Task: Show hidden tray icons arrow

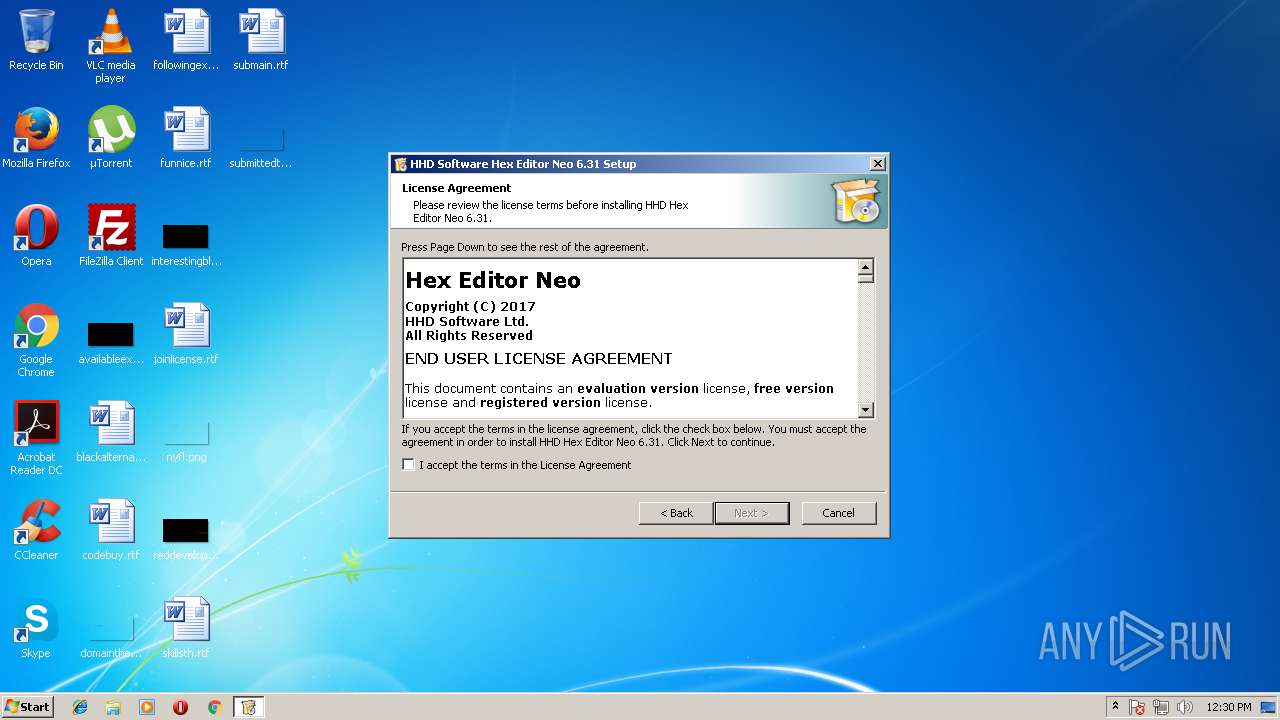Action: [1115, 707]
